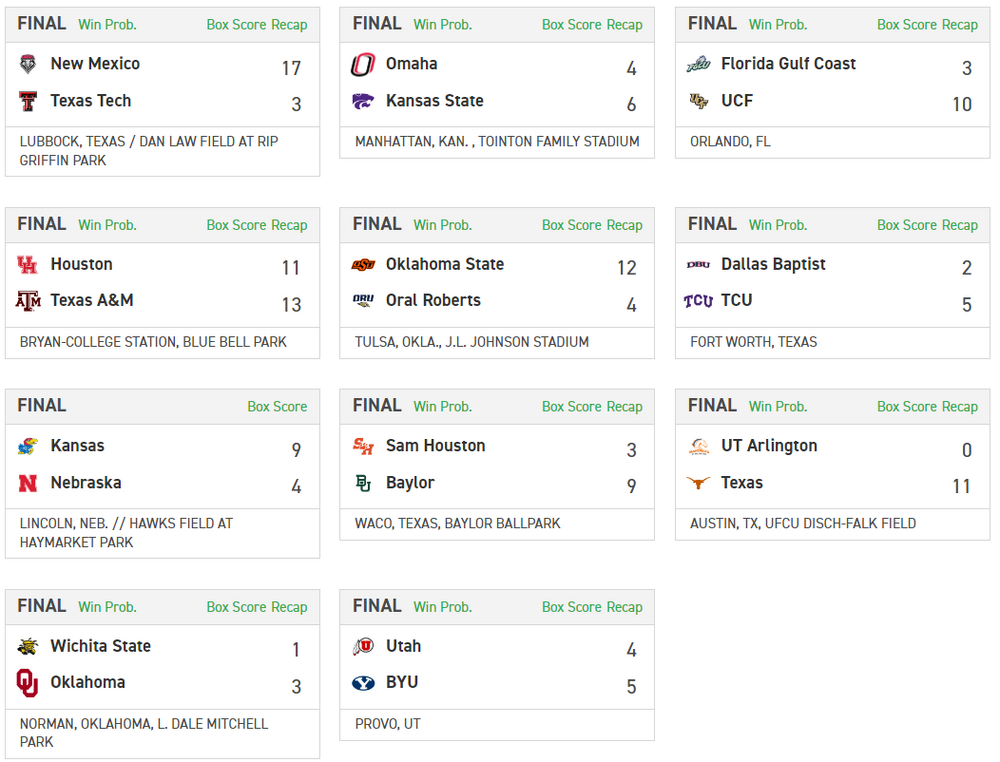Open Recap for Florida Gulf Coast vs UCF
The height and width of the screenshot is (762, 1000).
pos(959,25)
